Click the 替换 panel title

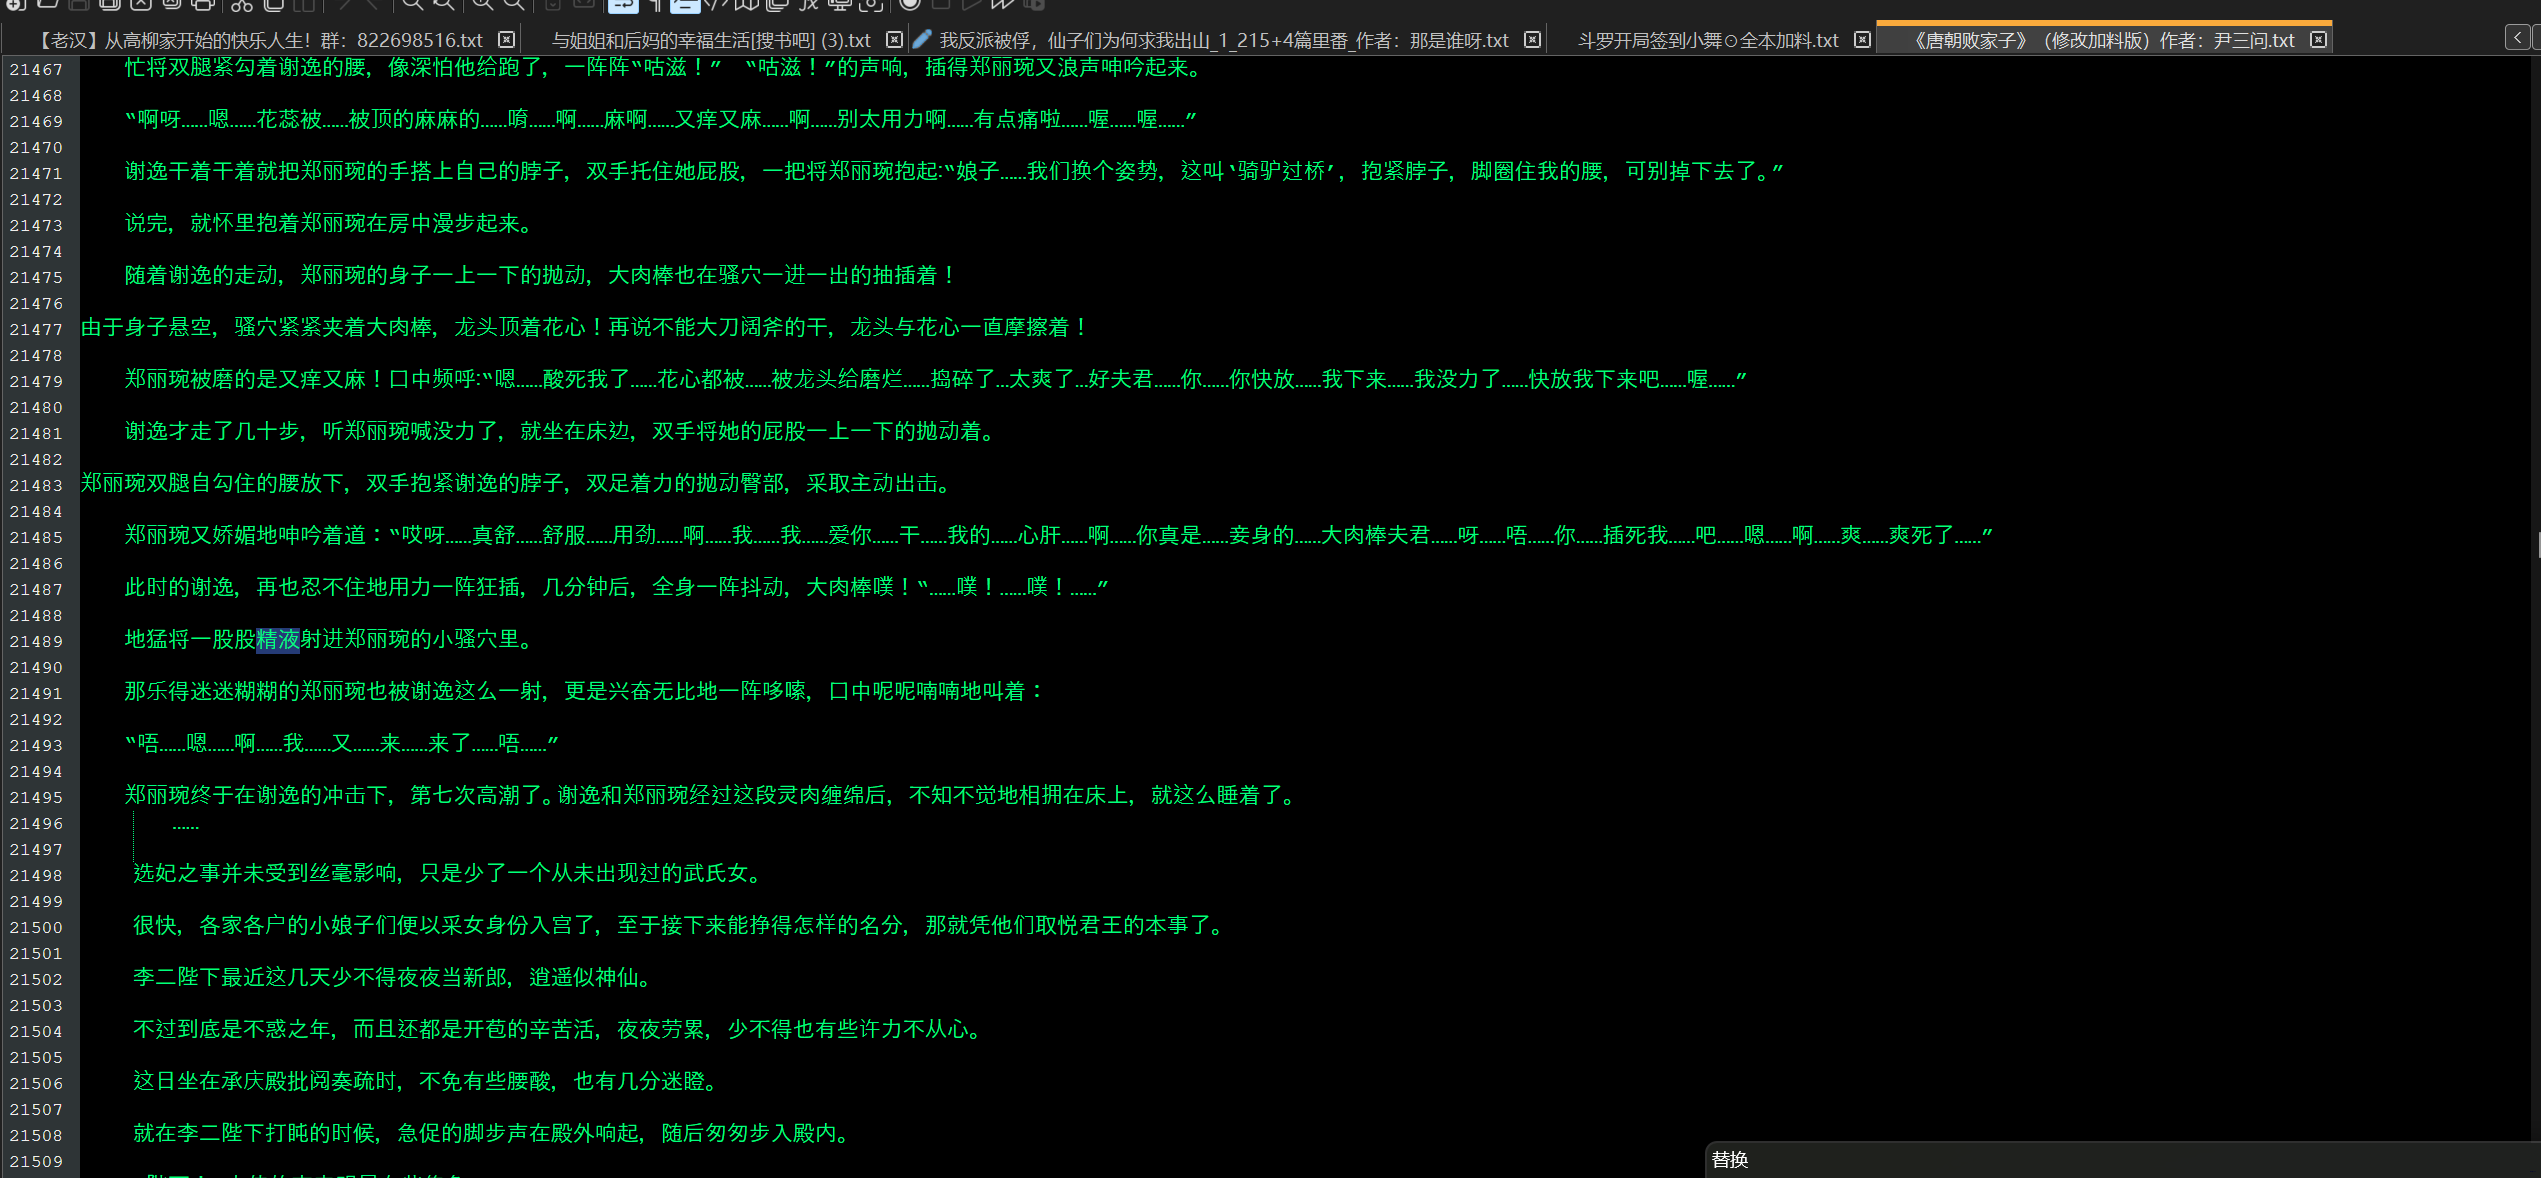1729,1159
